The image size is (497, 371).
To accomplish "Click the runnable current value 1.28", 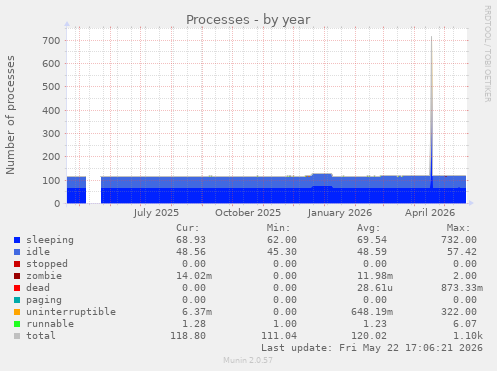I will [x=194, y=324].
